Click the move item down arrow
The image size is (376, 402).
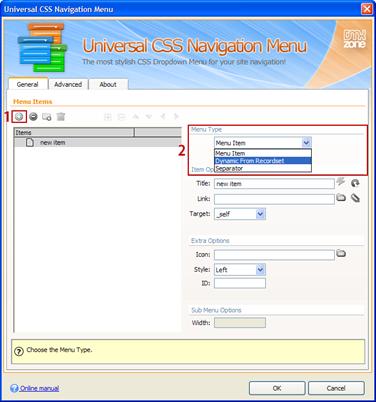(x=149, y=117)
